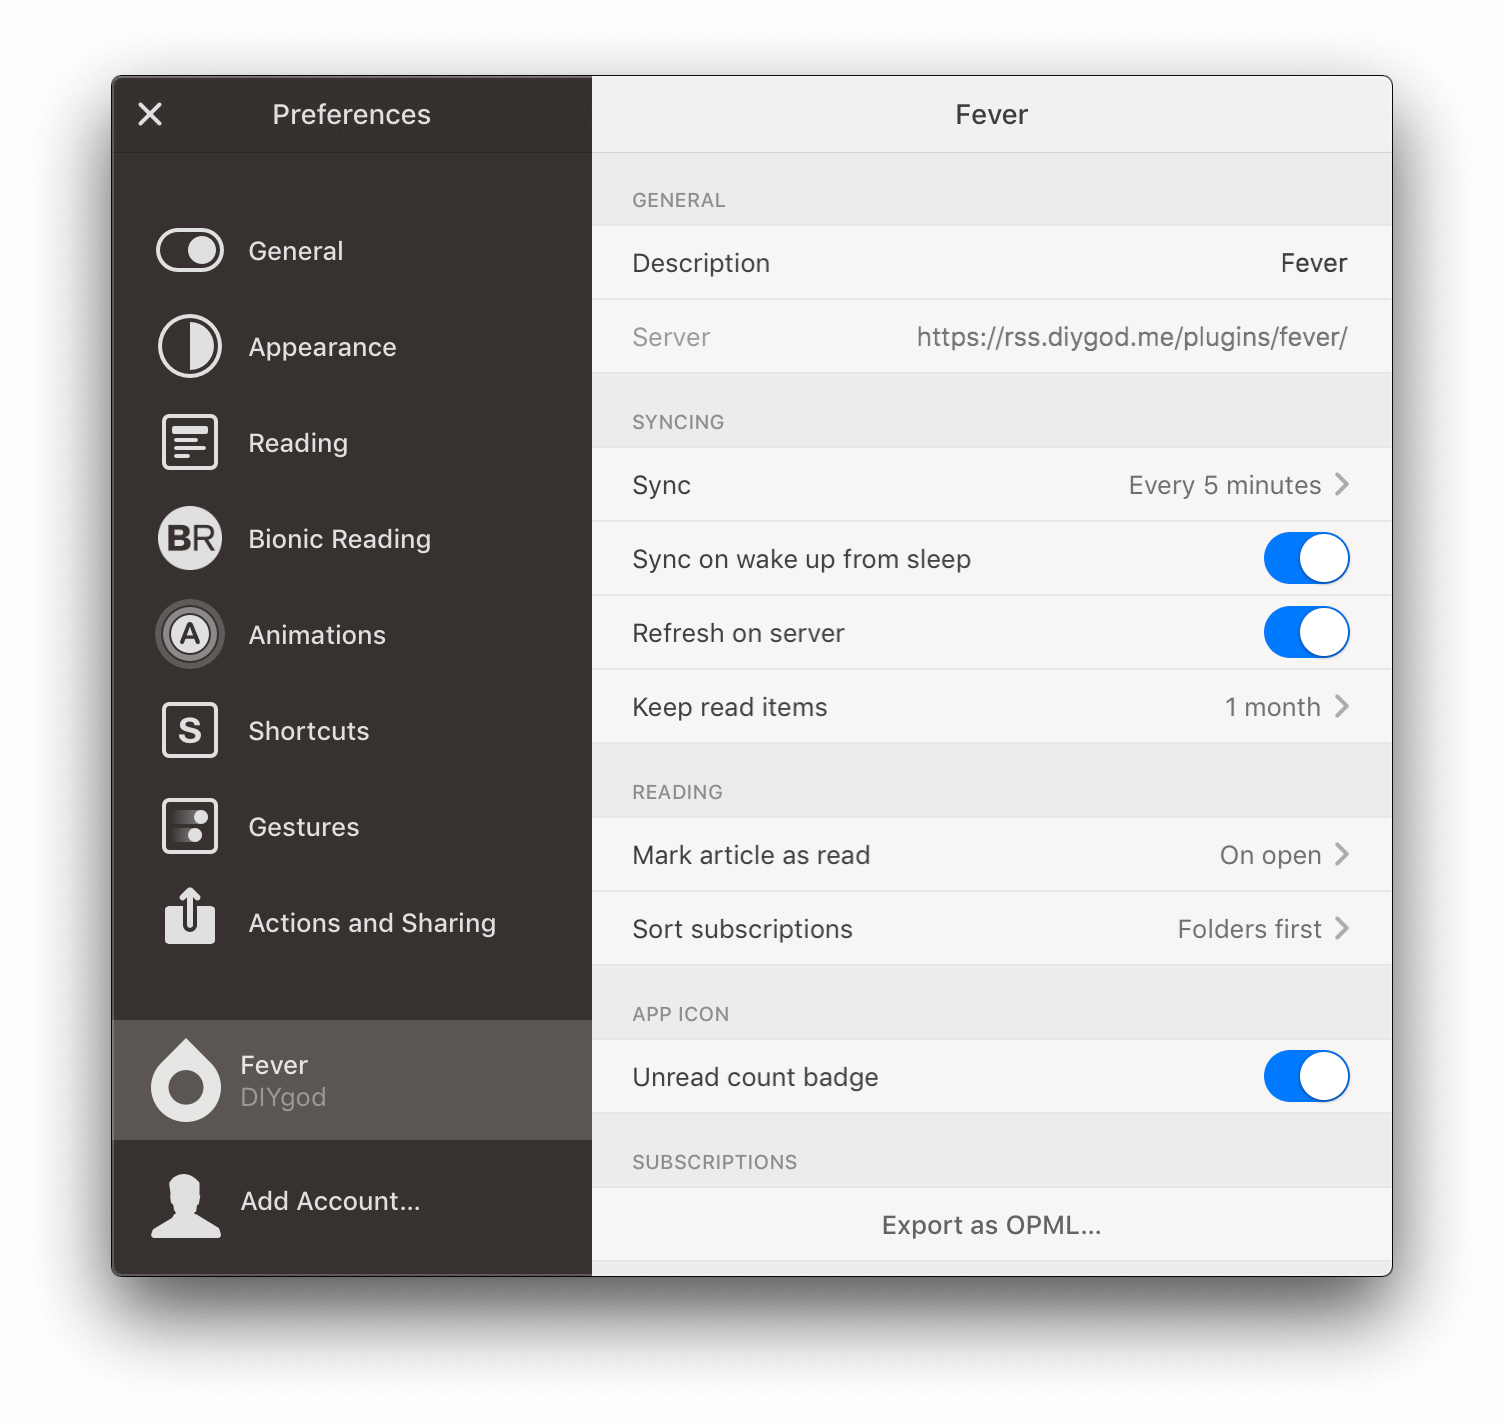1504x1424 pixels.
Task: Expand Sort subscriptions Folders first chevron
Action: click(1342, 928)
